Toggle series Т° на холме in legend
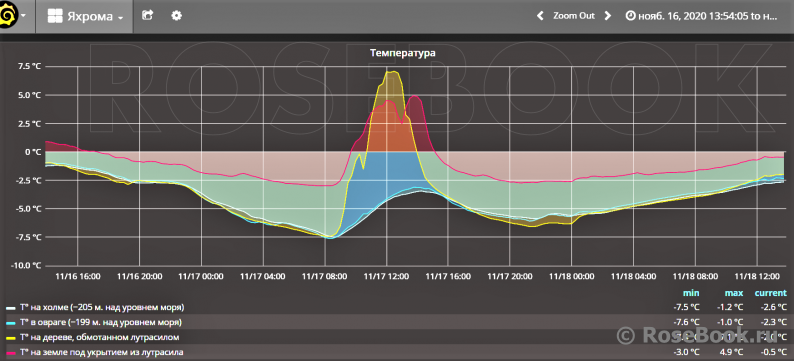 coord(102,307)
